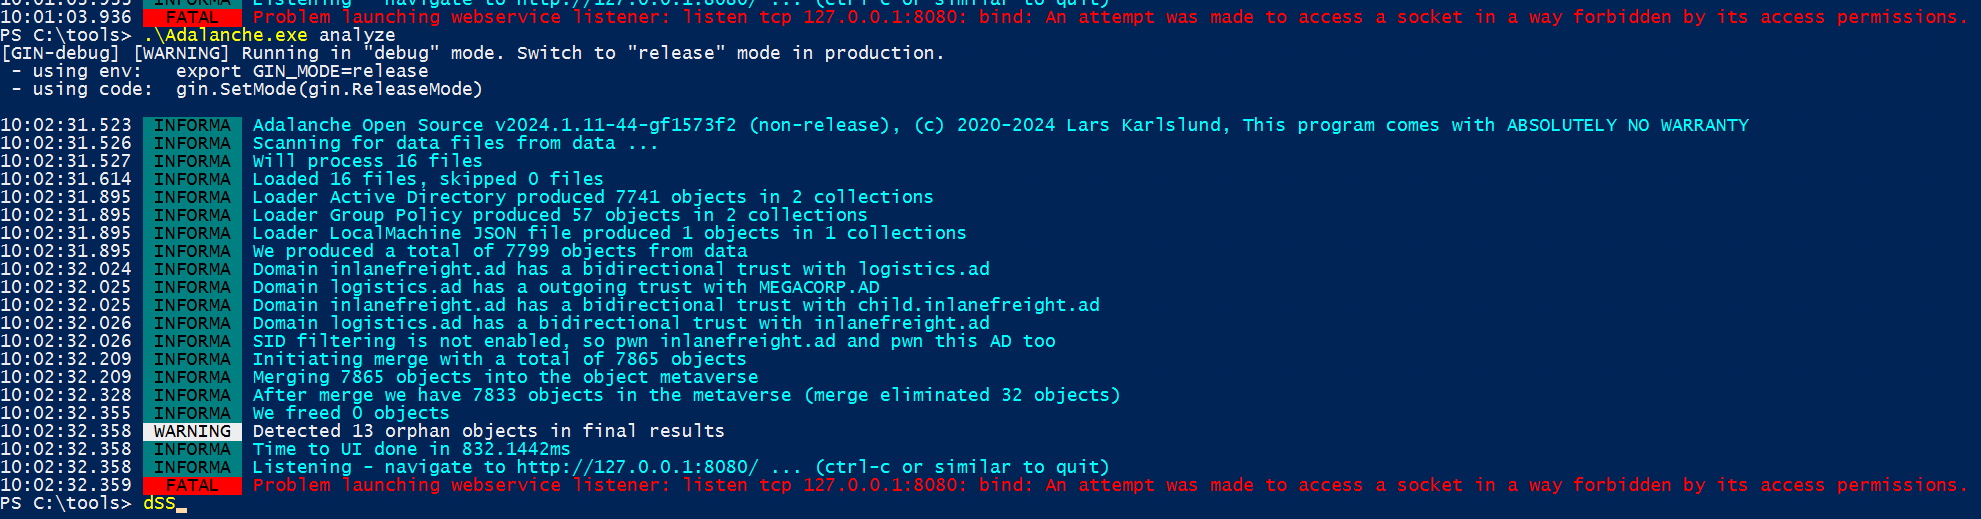Click 'Scanning for data files from data' line
Screen dimensions: 1981x519
[455, 143]
